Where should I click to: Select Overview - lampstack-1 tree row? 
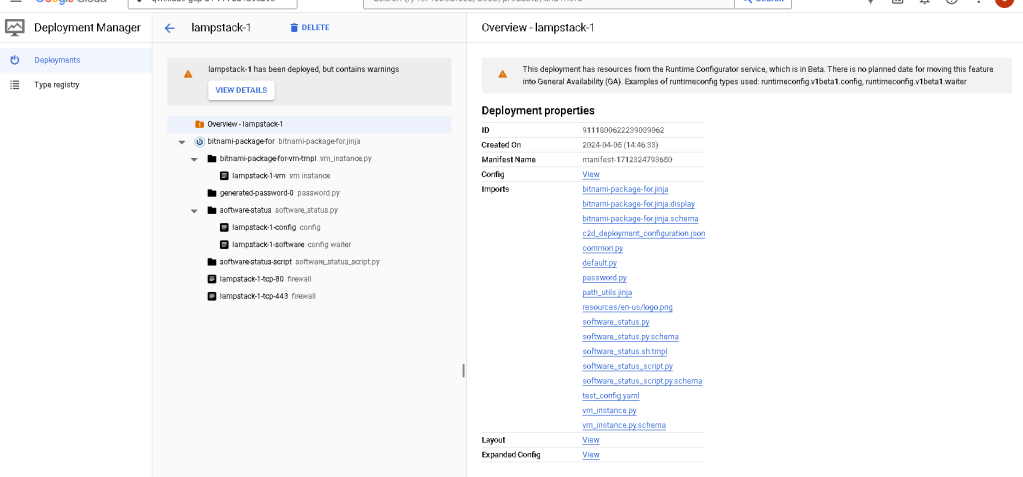pyautogui.click(x=309, y=124)
